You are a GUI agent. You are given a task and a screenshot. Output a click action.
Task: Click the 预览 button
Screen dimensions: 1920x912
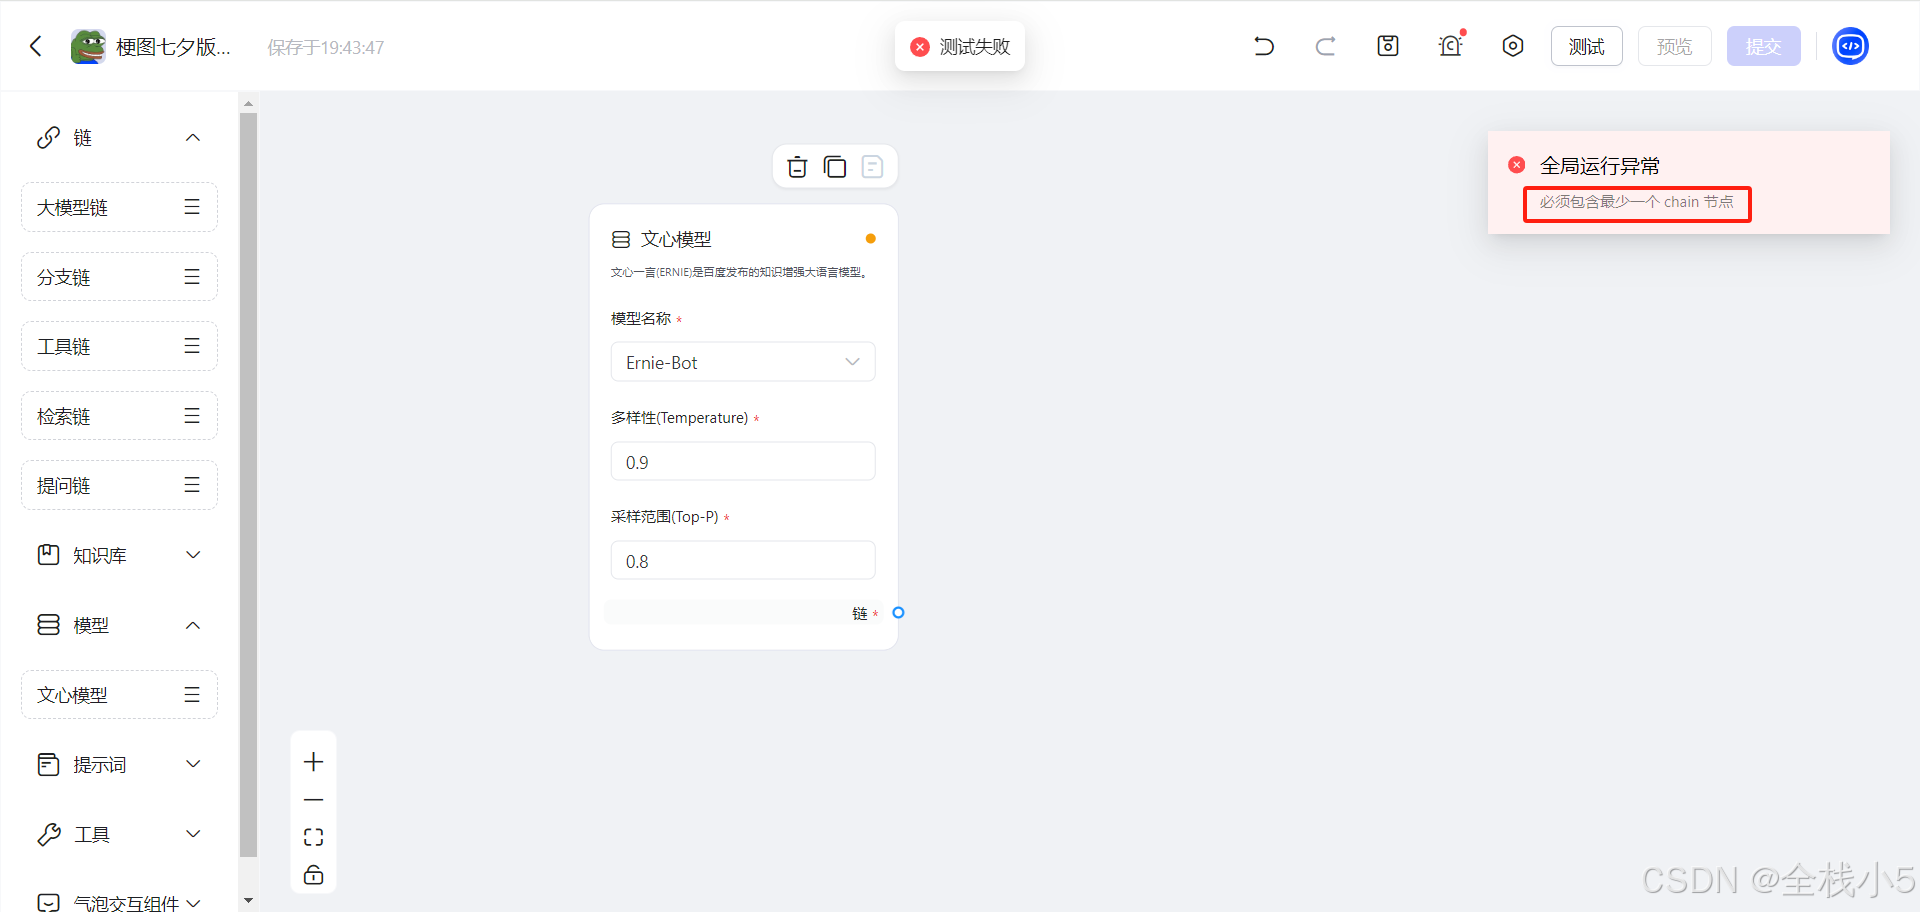pos(1675,47)
